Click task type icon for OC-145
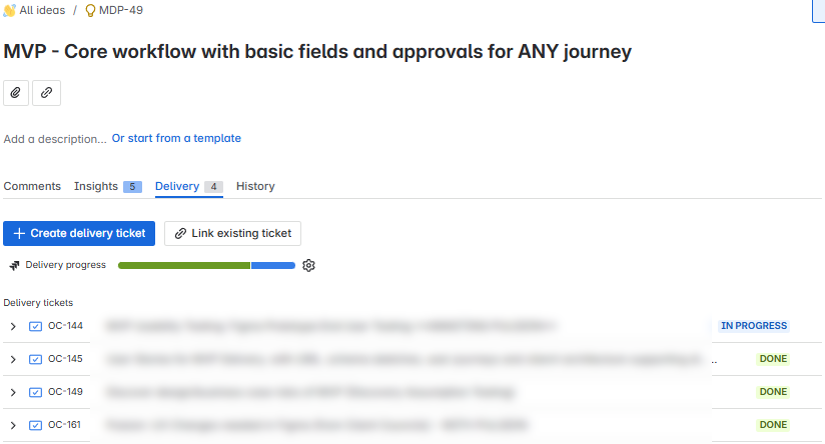The height and width of the screenshot is (444, 825). tap(36, 359)
